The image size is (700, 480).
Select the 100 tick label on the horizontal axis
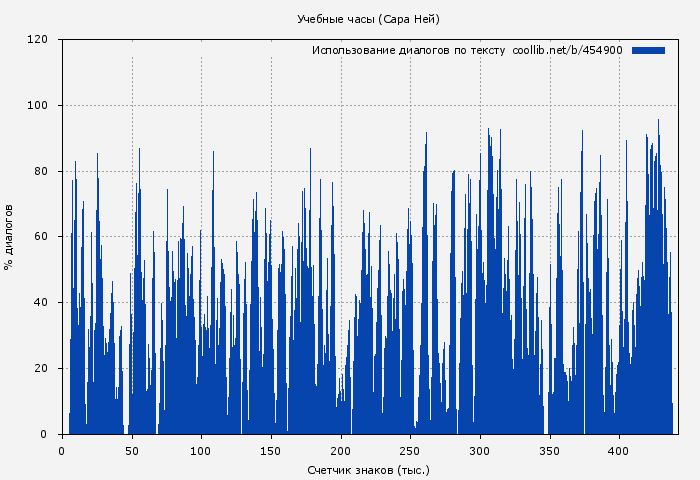[201, 450]
